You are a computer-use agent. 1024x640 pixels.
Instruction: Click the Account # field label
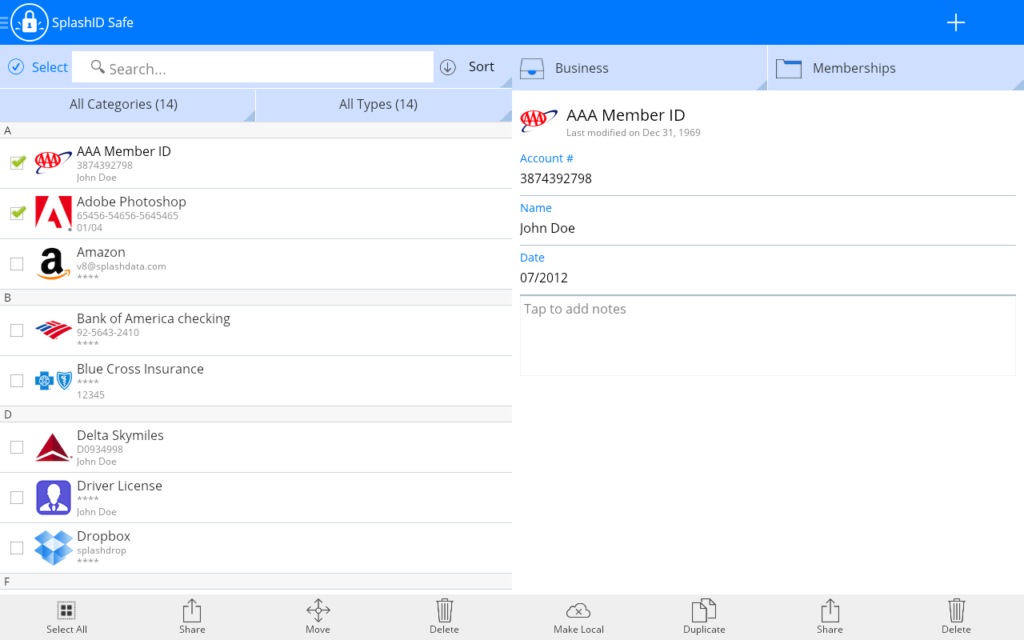pyautogui.click(x=547, y=159)
